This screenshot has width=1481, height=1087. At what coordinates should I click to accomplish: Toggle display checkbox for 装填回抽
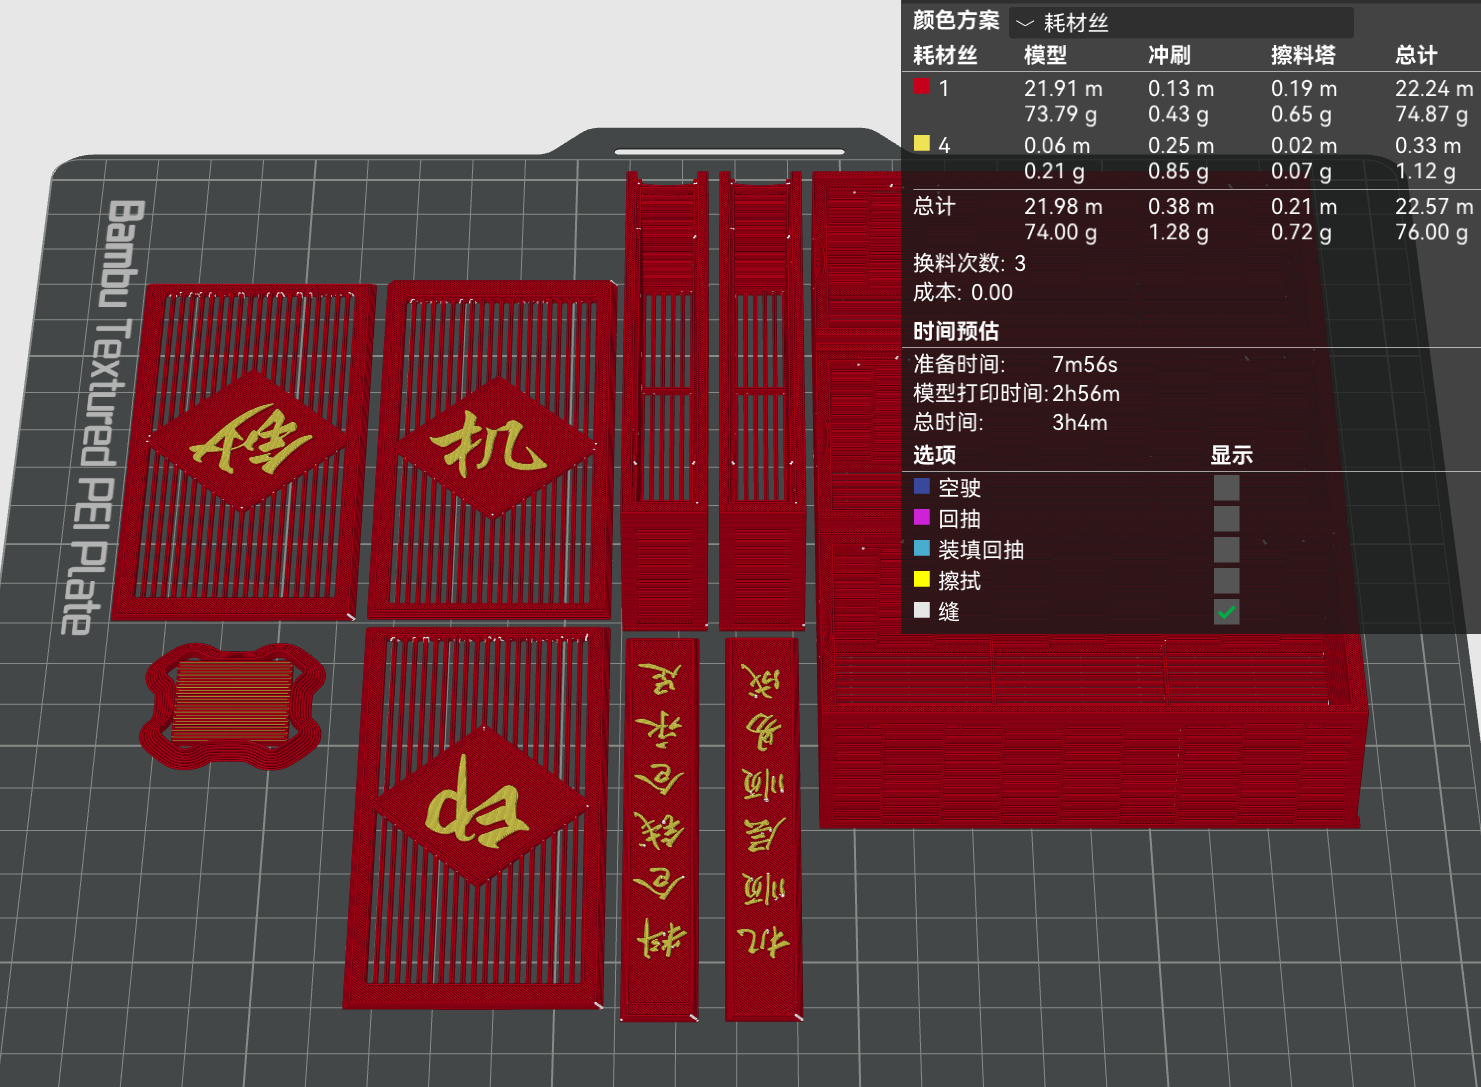[1226, 549]
